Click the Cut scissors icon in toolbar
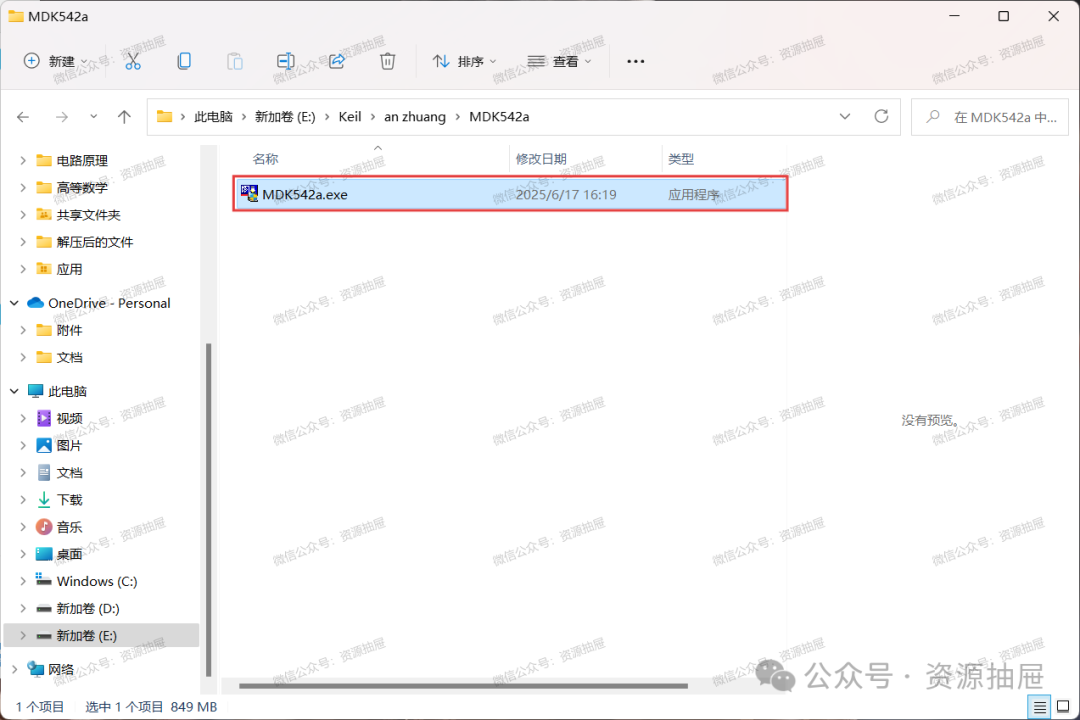The width and height of the screenshot is (1080, 720). click(x=133, y=61)
